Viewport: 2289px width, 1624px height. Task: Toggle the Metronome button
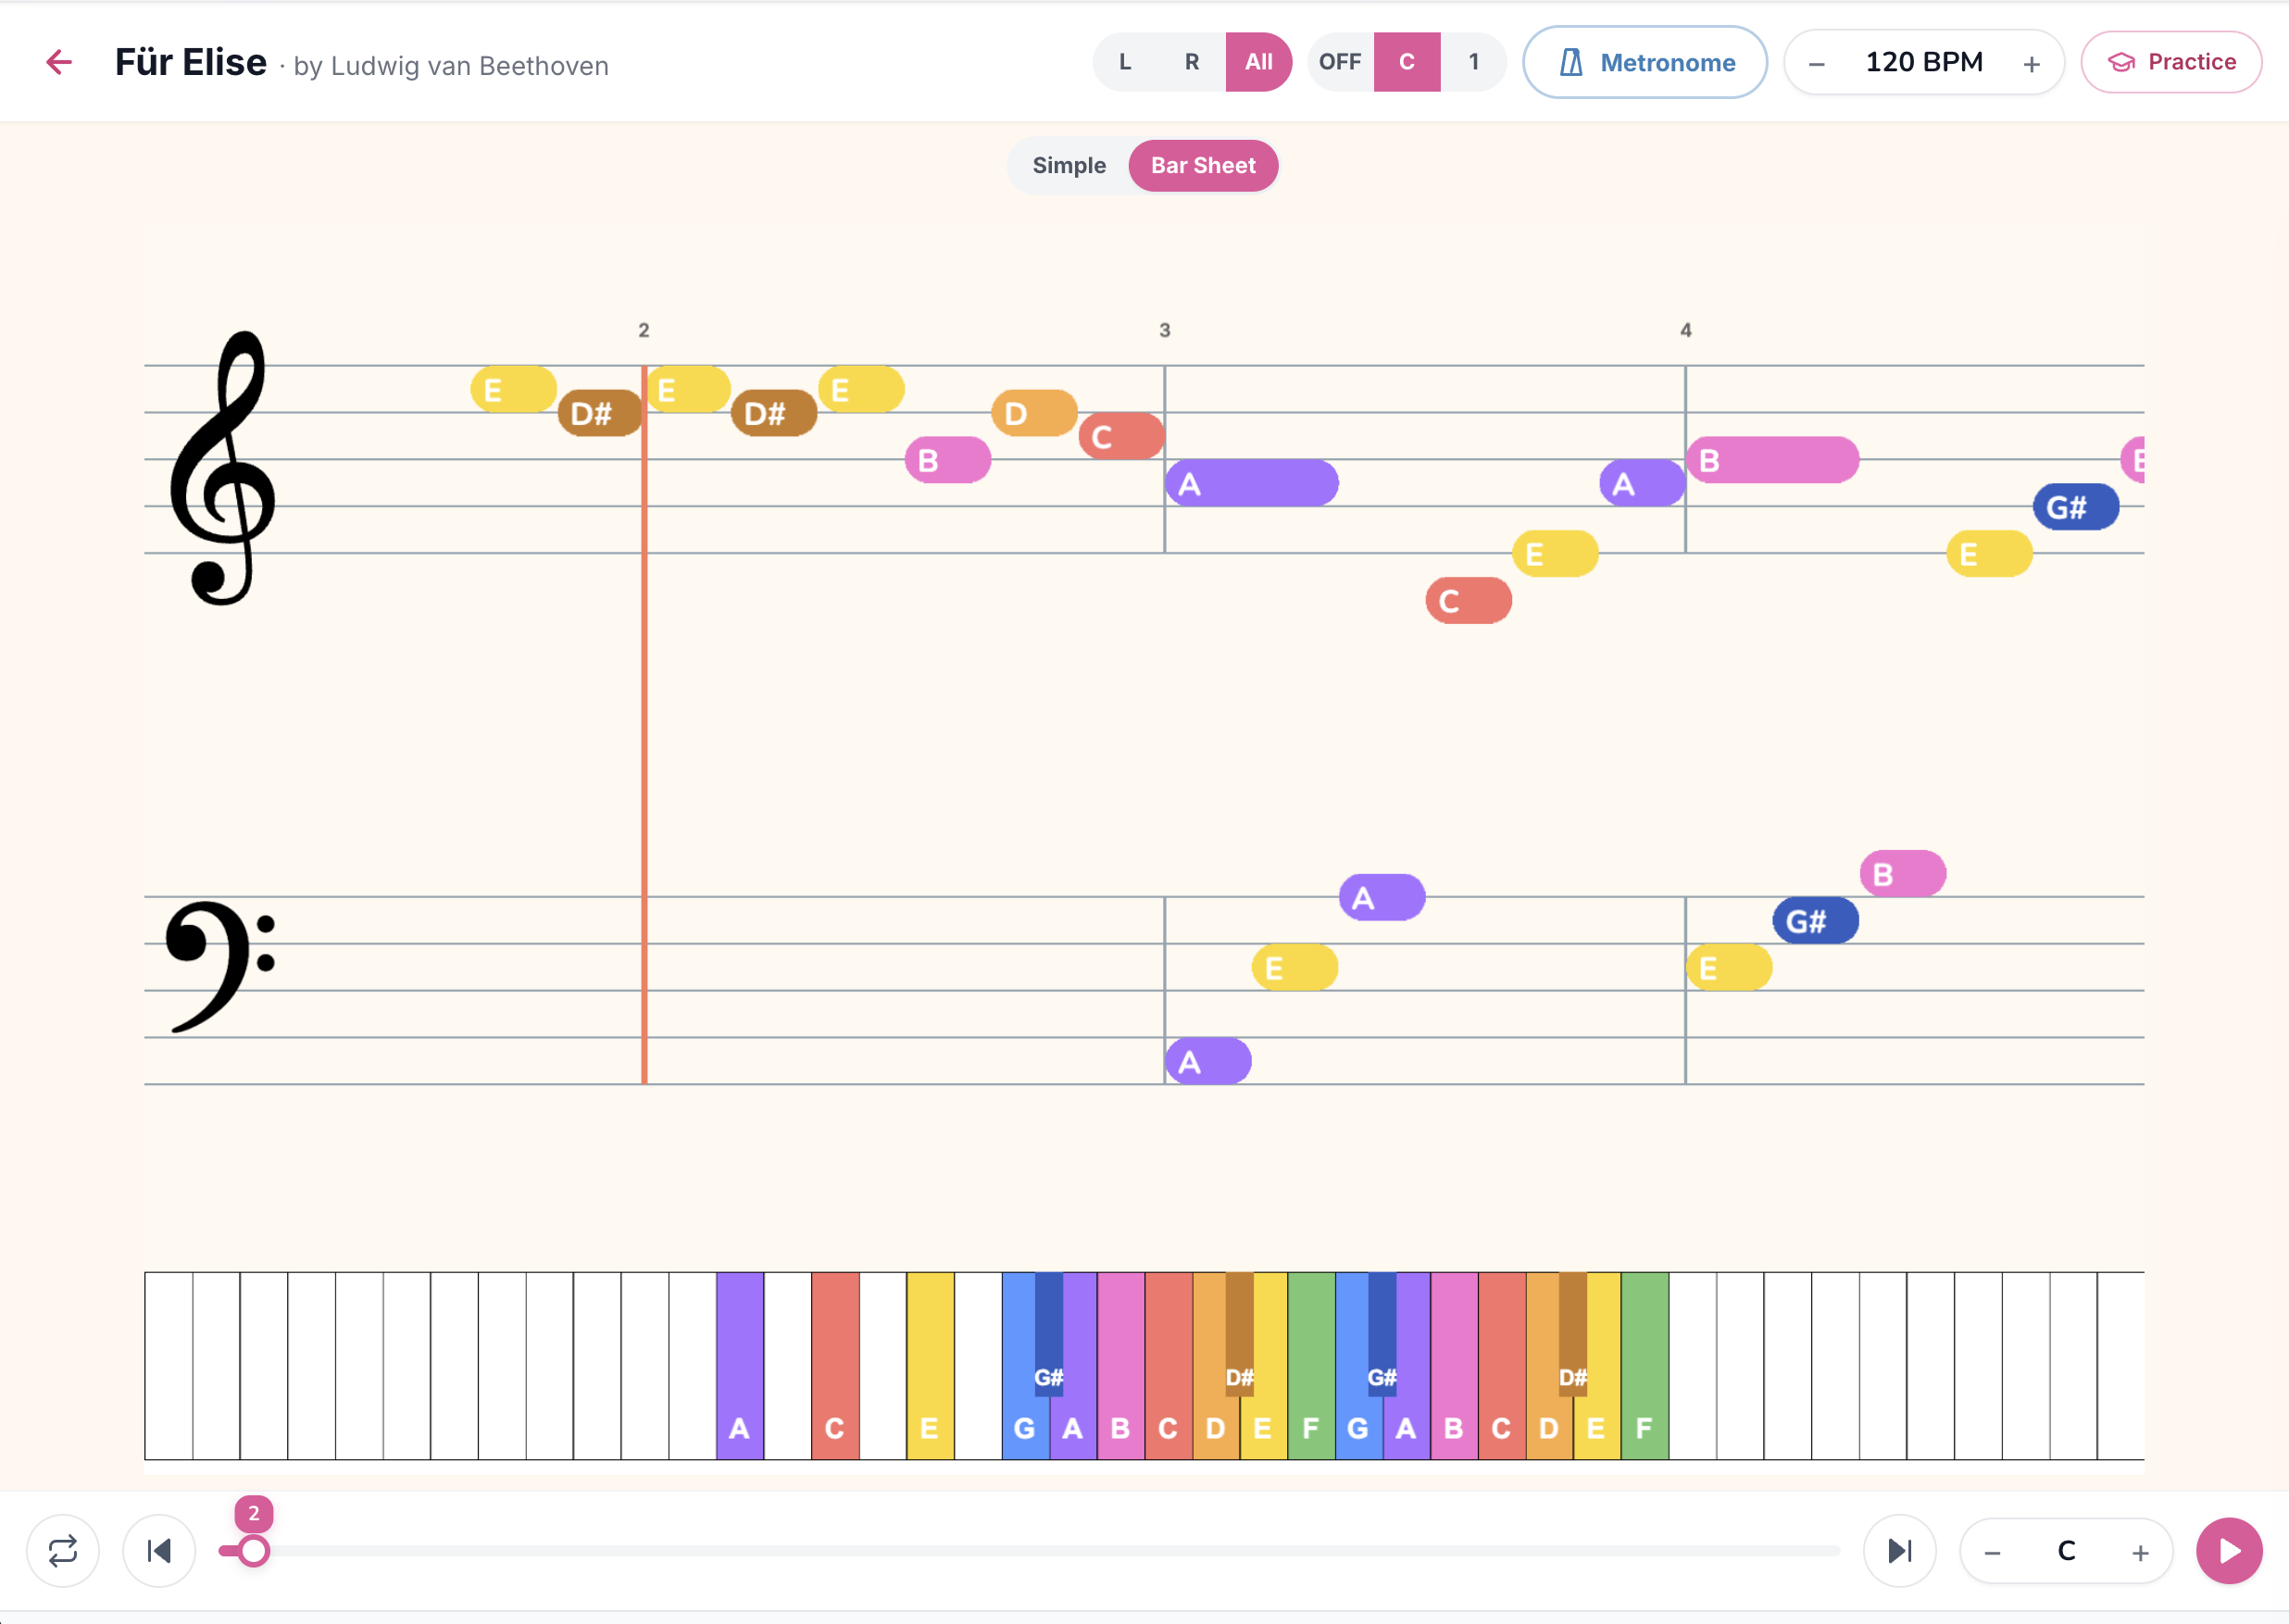1645,62
